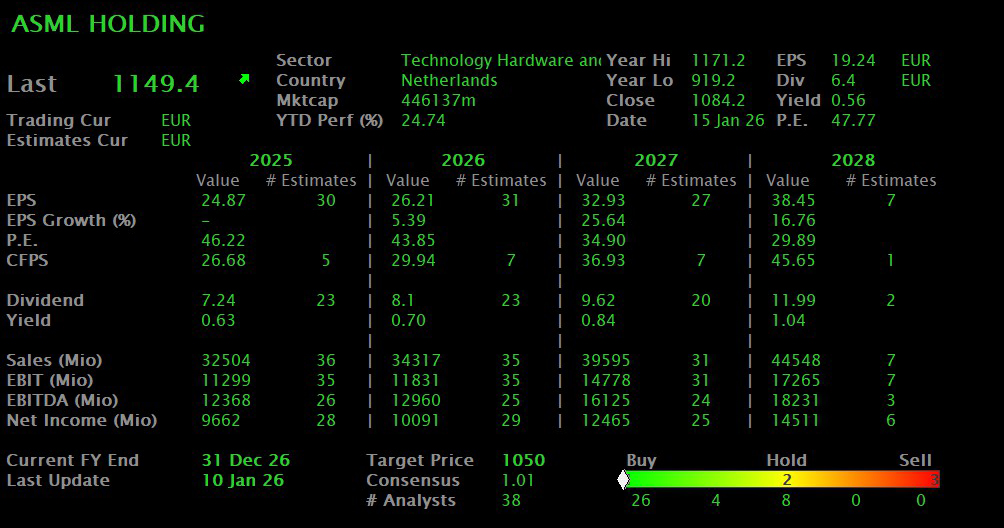Click the Consensus value 1.01

(518, 480)
